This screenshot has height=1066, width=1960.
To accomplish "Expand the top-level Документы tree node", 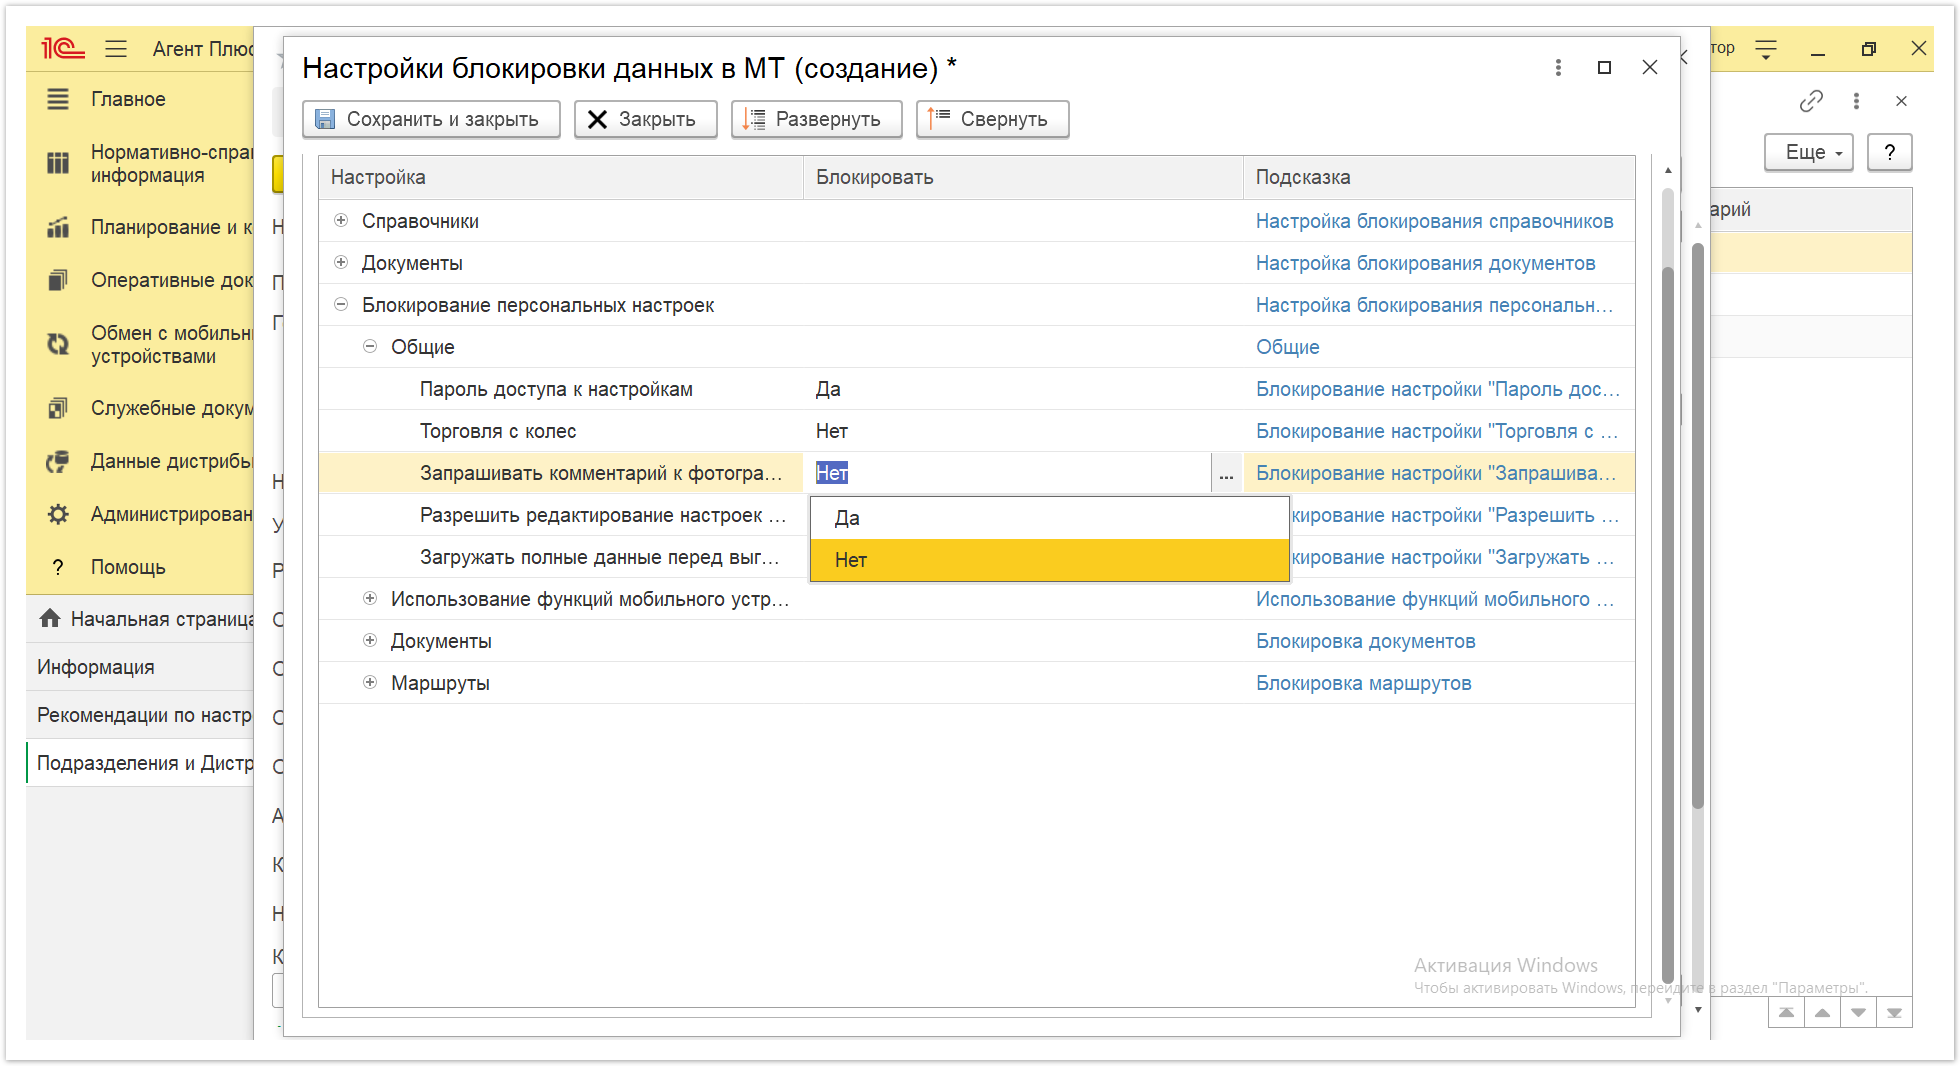I will (x=341, y=262).
